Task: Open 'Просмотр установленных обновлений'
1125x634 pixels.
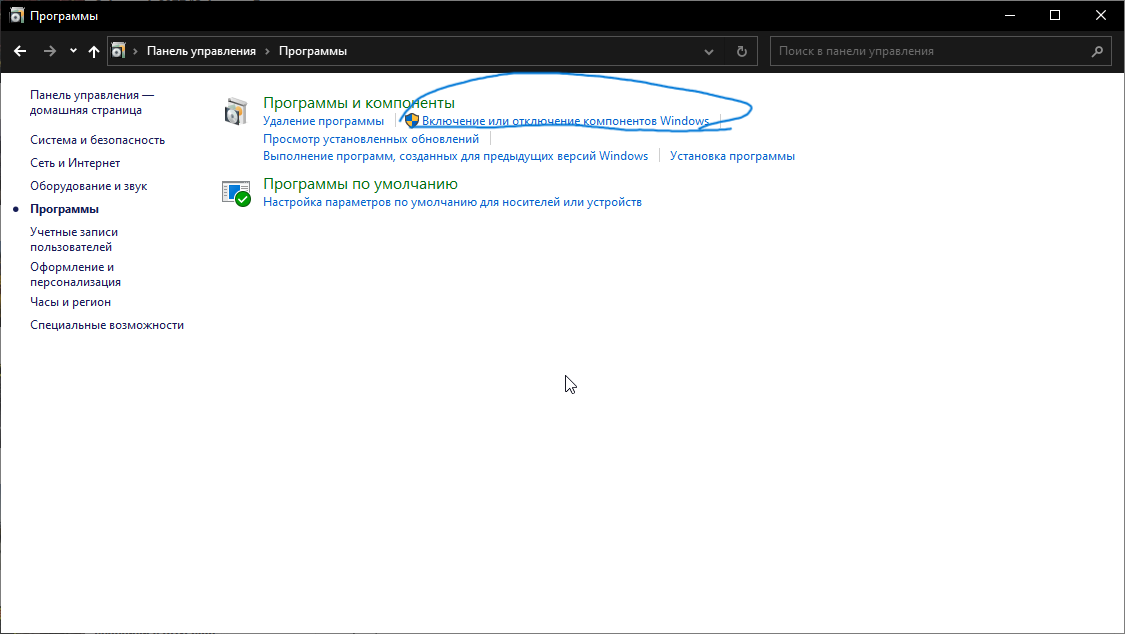Action: point(371,139)
